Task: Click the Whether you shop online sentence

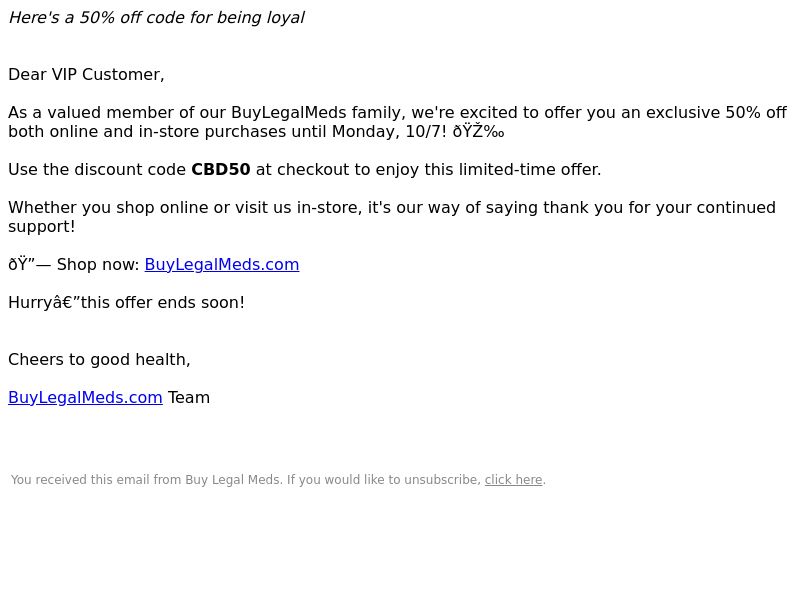Action: coord(392,217)
